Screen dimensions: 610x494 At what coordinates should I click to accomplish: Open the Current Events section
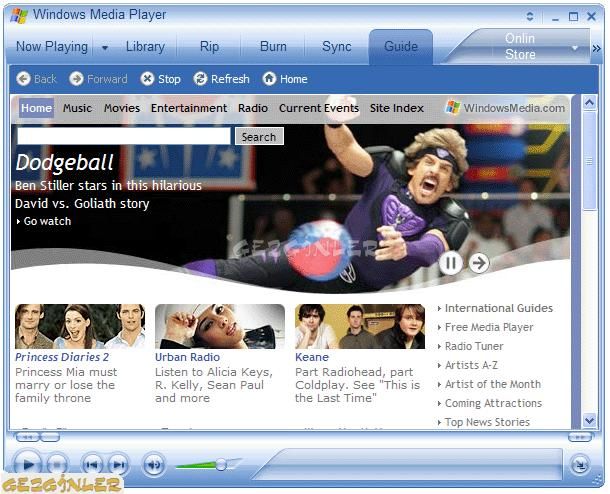coord(319,108)
